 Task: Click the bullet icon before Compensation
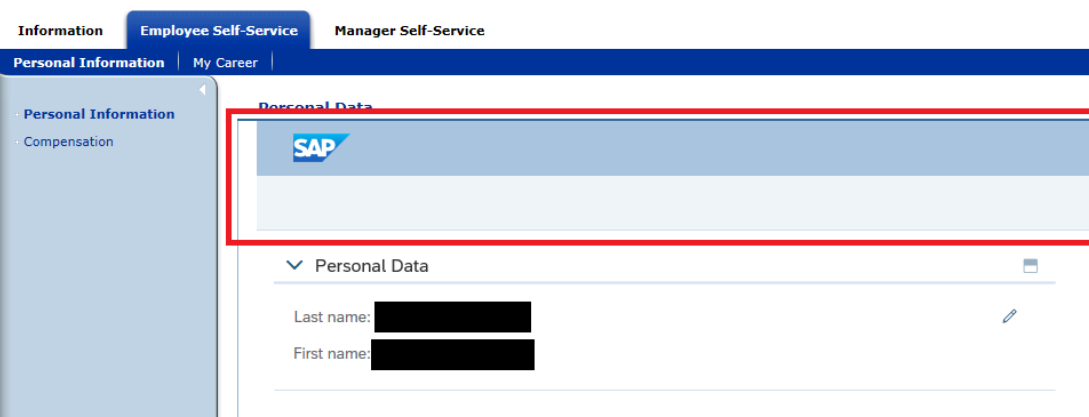tap(17, 142)
